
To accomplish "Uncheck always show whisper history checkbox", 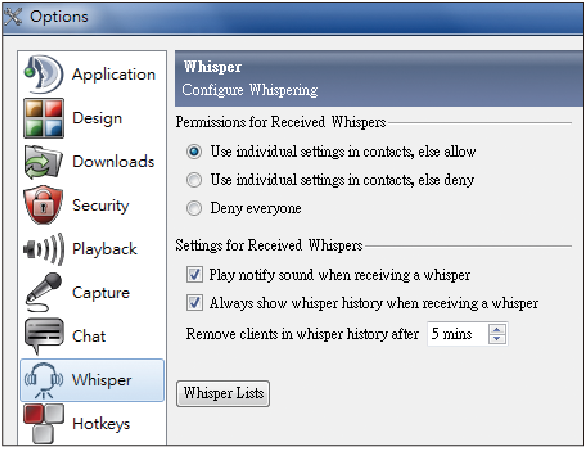I will [194, 302].
